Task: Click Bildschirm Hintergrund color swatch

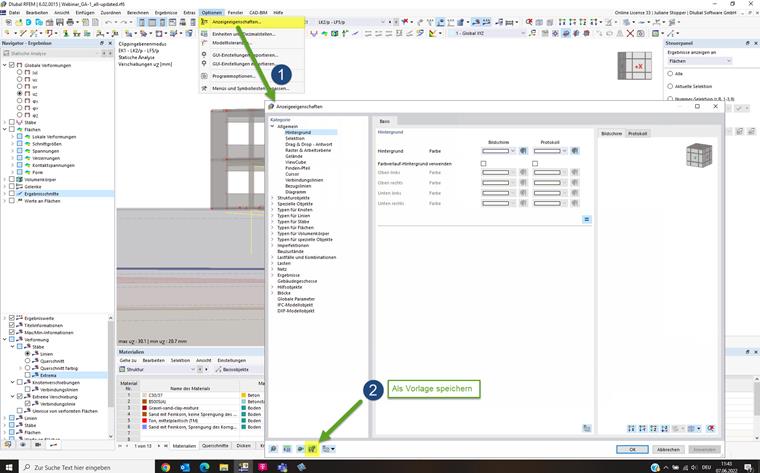Action: (495, 151)
